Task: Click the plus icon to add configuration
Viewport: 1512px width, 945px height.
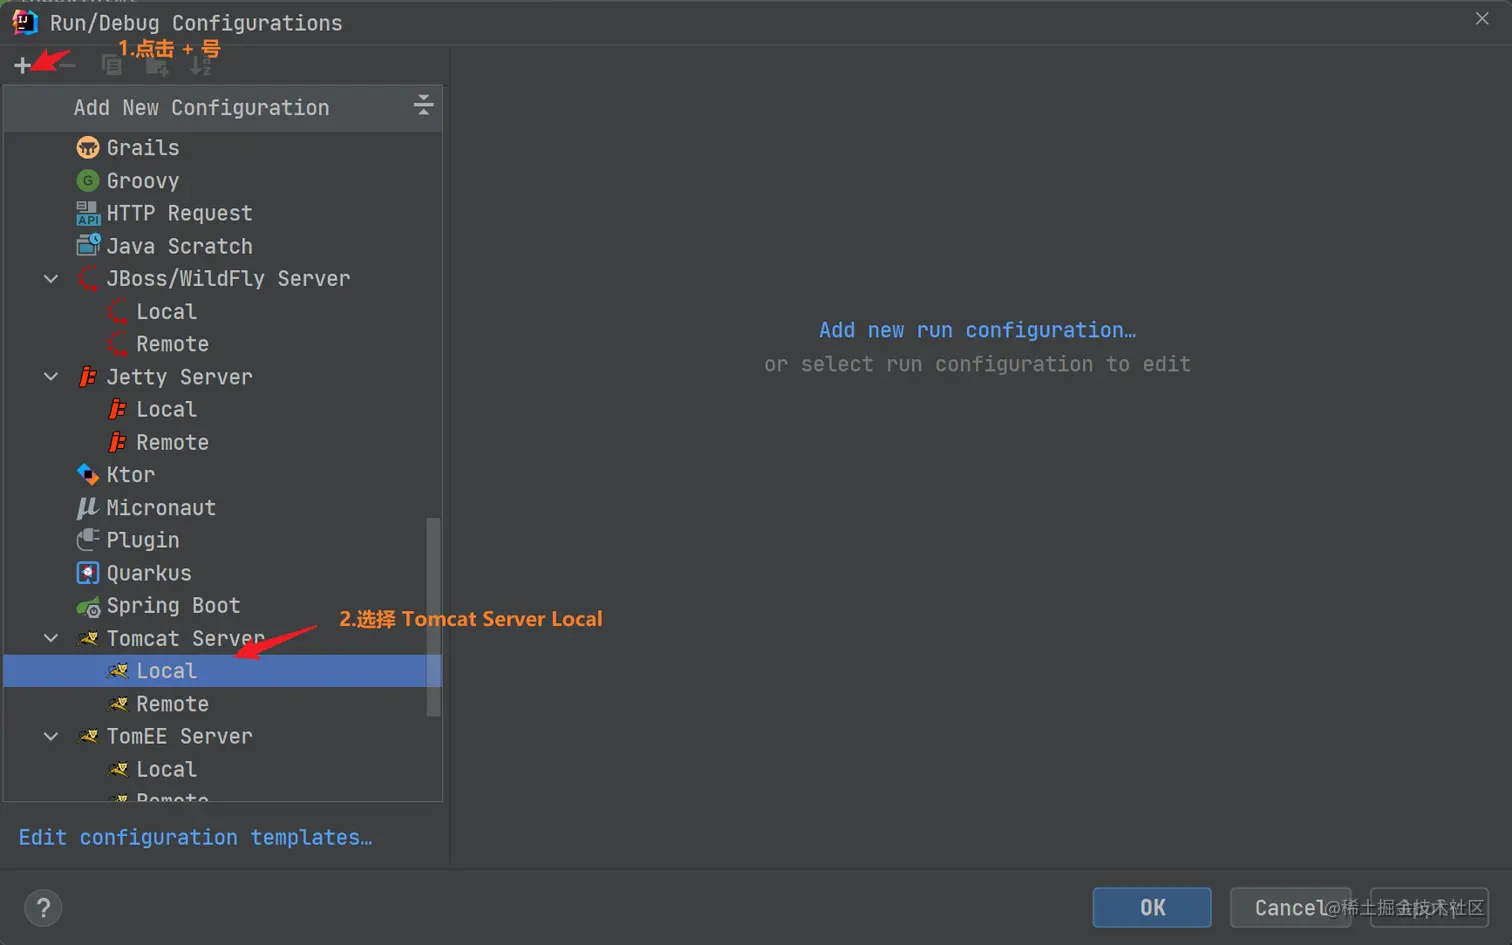Action: pyautogui.click(x=22, y=65)
